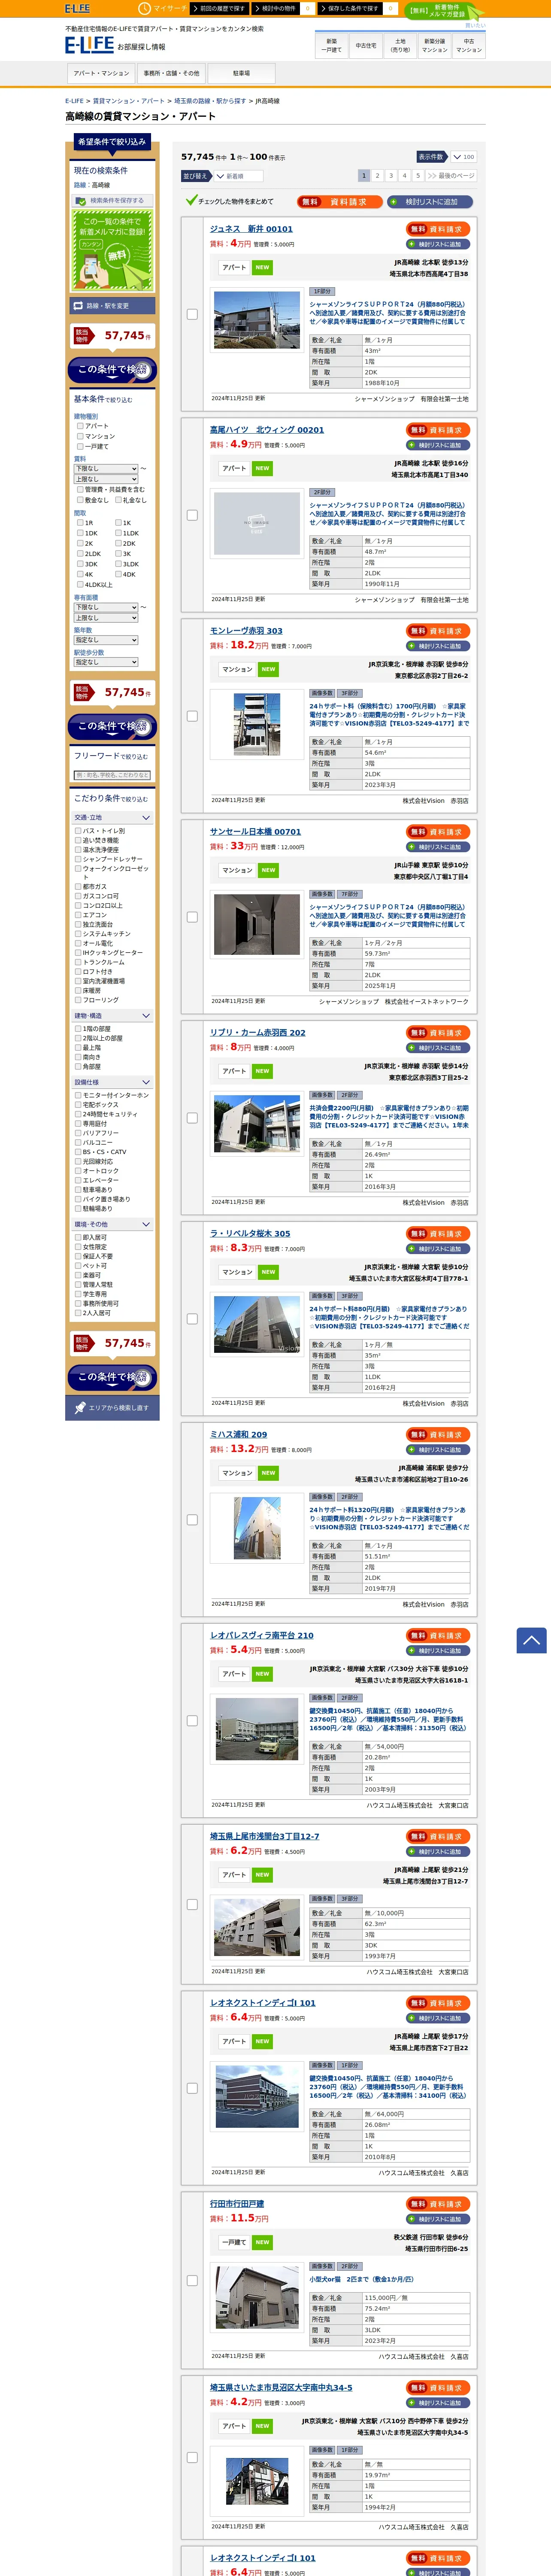Viewport: 551px width, 2576px height.
Task: Enable the アパート building type filter
Action: click(80, 426)
